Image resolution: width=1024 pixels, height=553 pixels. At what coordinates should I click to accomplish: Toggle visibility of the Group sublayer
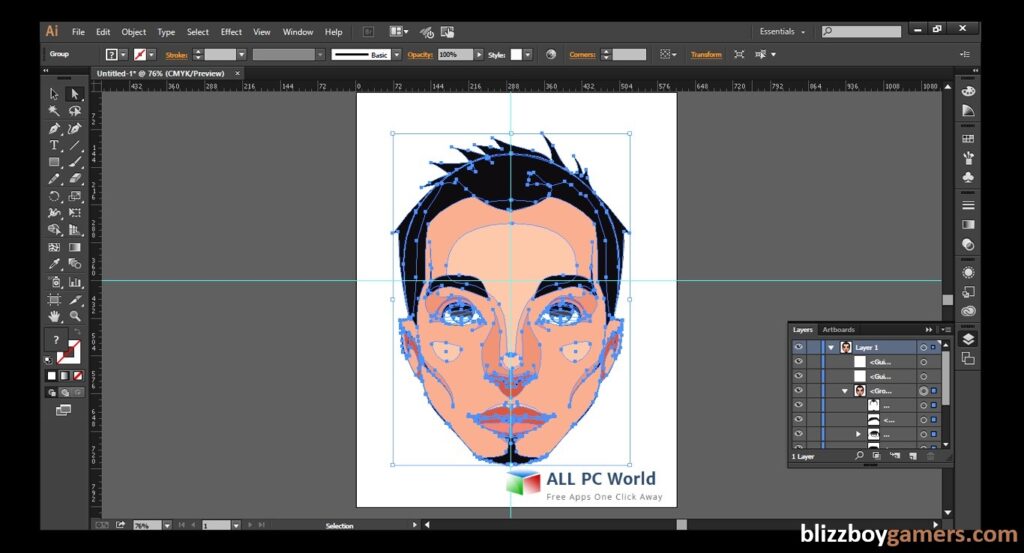pyautogui.click(x=798, y=390)
